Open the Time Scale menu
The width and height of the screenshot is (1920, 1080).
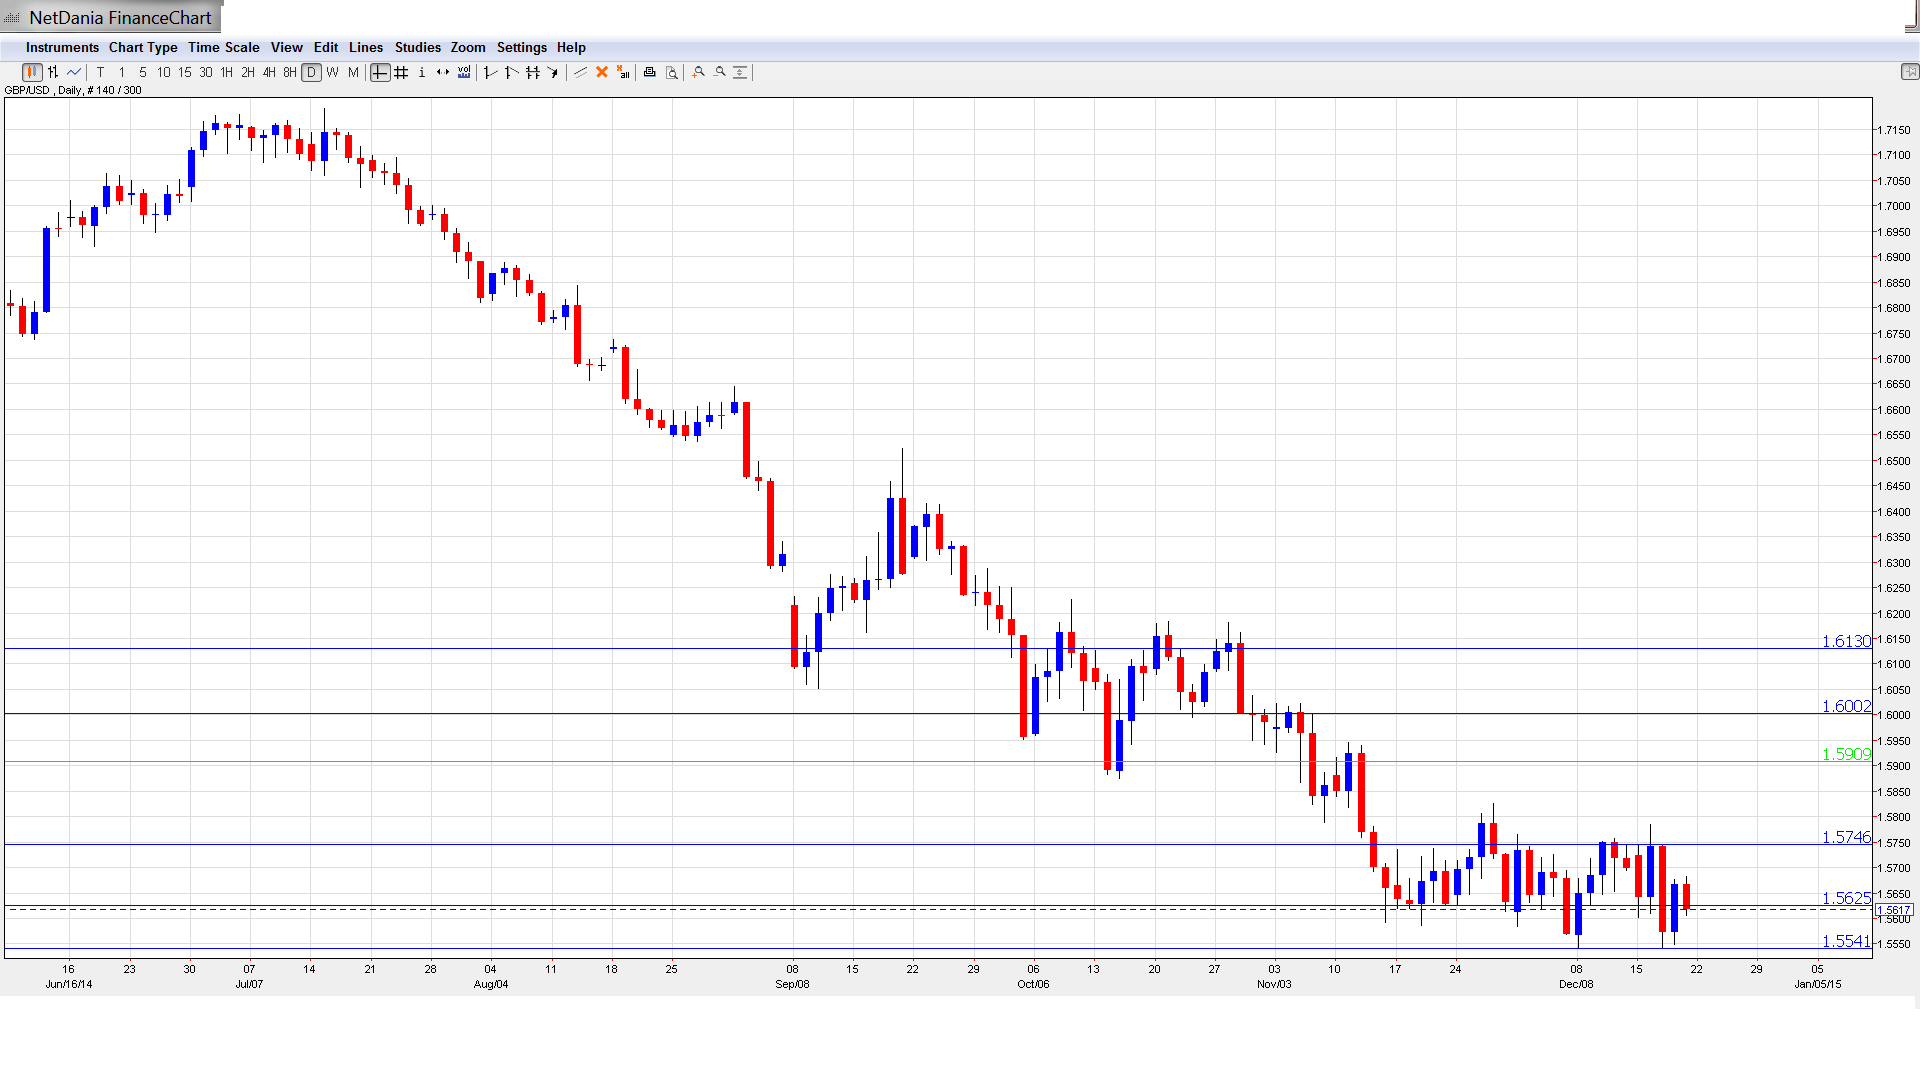tap(223, 47)
